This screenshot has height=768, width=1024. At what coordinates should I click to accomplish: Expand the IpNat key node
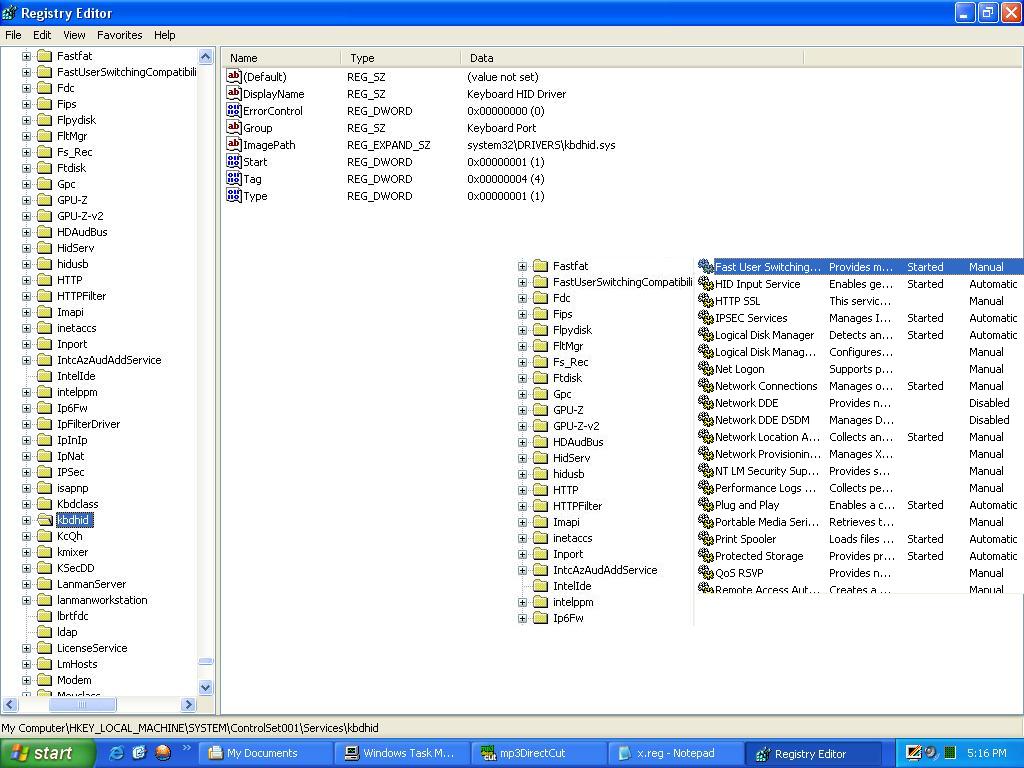(x=27, y=456)
